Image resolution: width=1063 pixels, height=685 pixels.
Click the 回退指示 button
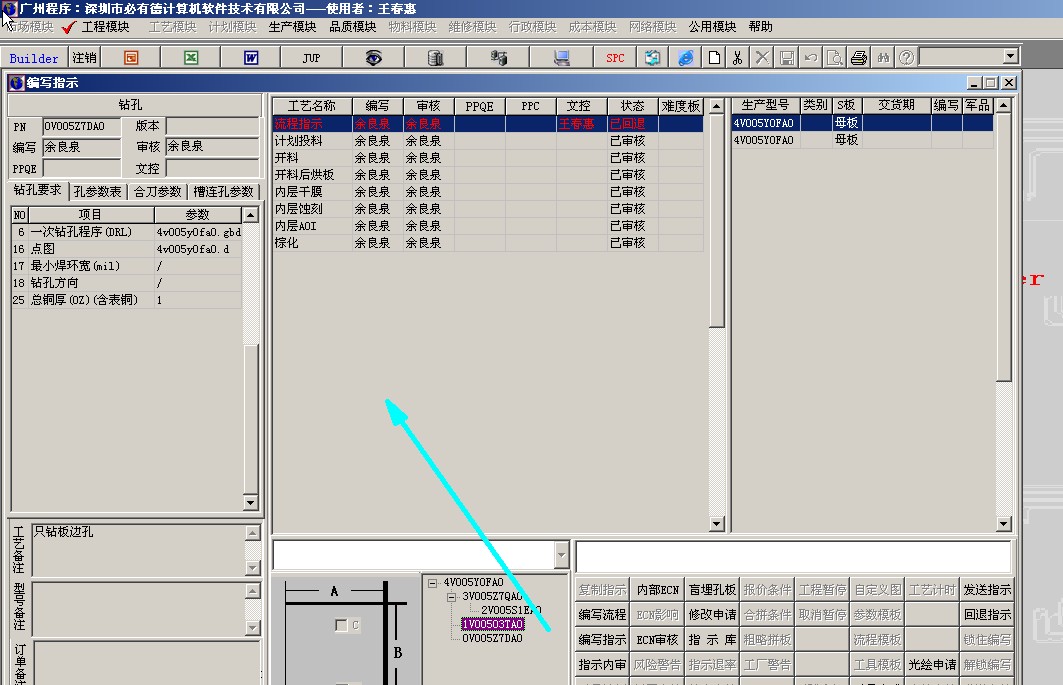[987, 615]
